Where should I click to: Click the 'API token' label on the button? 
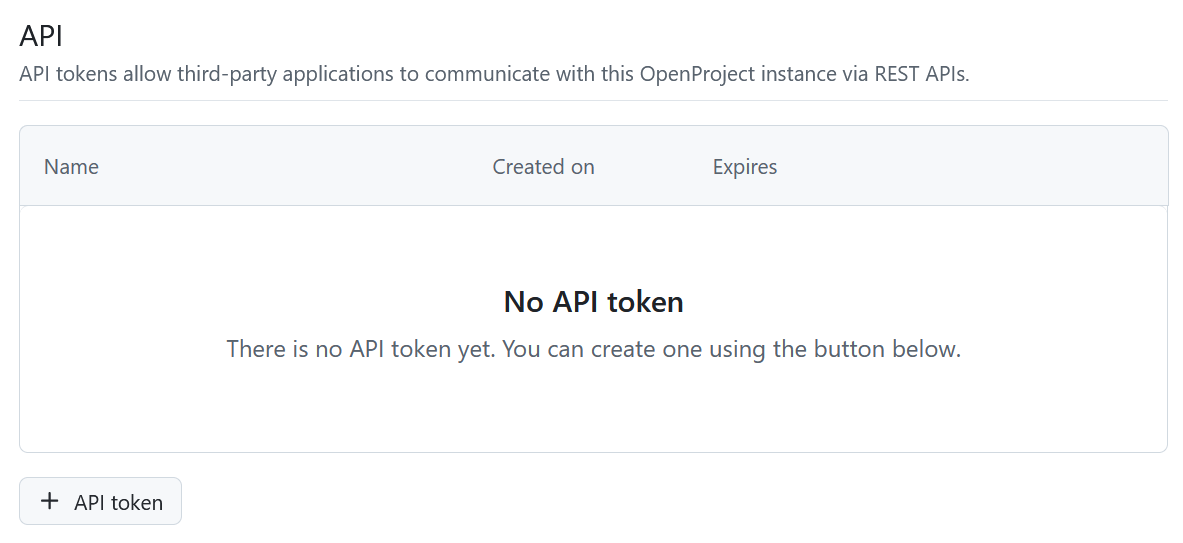(118, 502)
